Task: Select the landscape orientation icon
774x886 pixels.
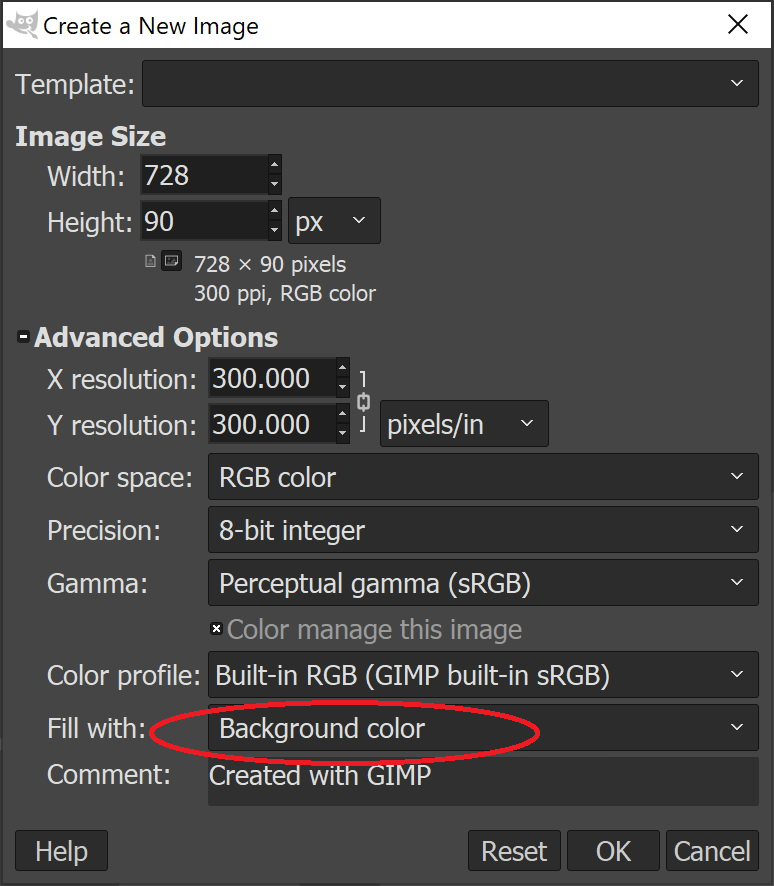Action: (x=171, y=262)
